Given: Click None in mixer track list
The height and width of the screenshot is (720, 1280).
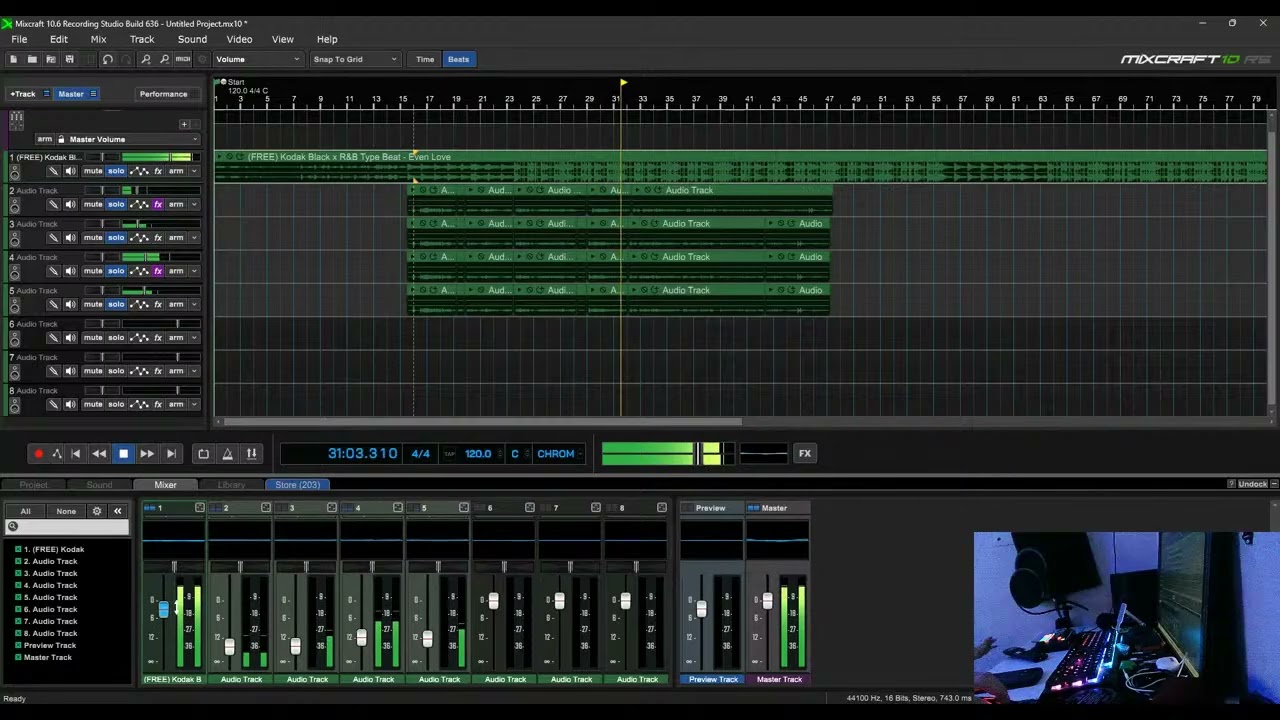Looking at the screenshot, I should click(x=66, y=511).
